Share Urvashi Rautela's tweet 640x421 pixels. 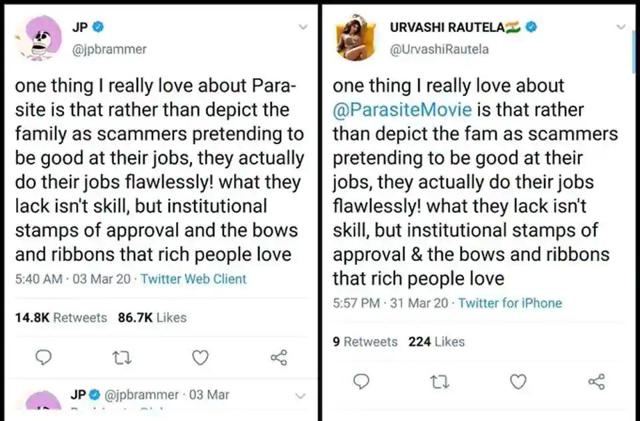pyautogui.click(x=597, y=381)
